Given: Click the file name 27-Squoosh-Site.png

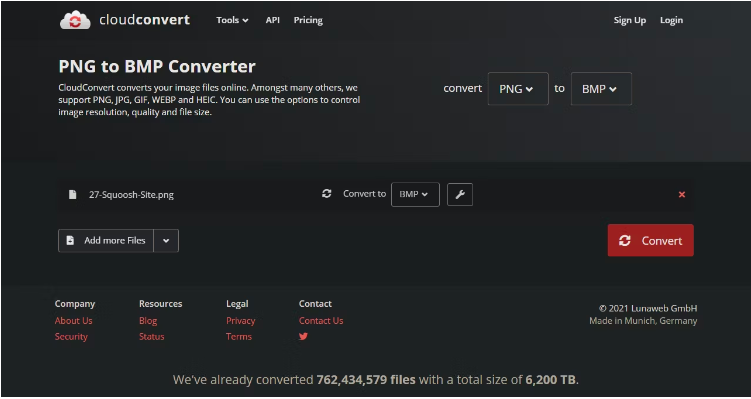Looking at the screenshot, I should pyautogui.click(x=131, y=195).
